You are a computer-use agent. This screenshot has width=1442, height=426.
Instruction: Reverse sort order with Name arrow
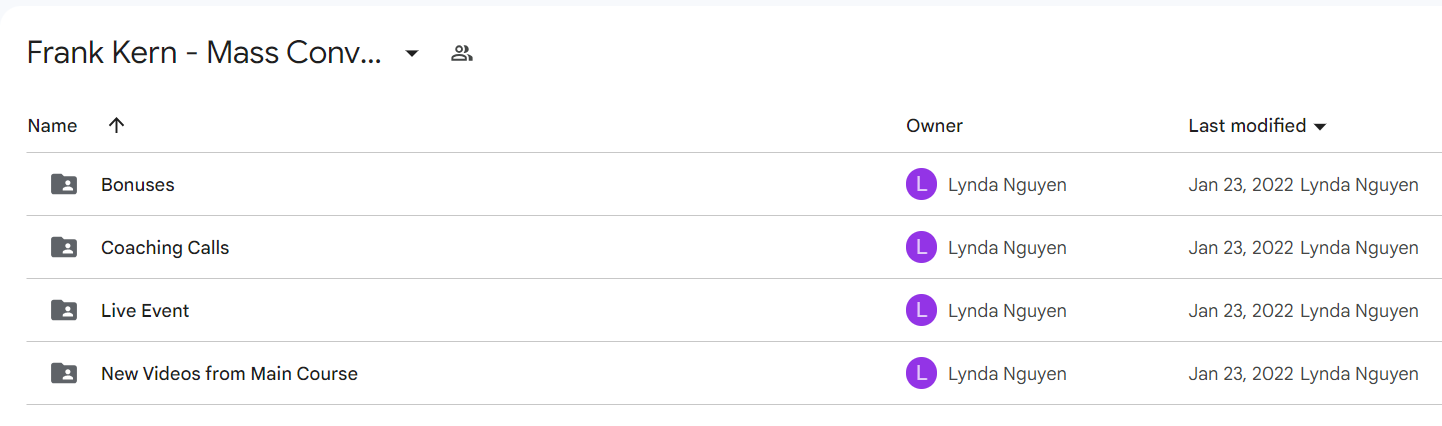pos(116,125)
